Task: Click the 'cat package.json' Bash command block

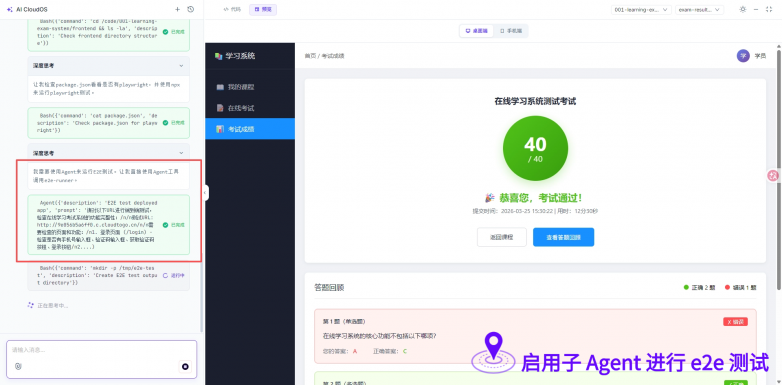Action: point(109,123)
